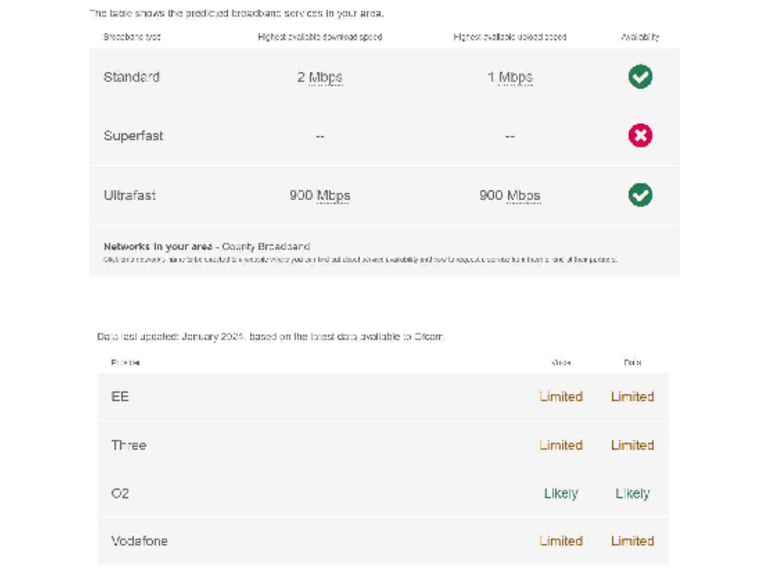The width and height of the screenshot is (768, 576).
Task: Select the Superfast broadband type row label
Action: pos(133,136)
